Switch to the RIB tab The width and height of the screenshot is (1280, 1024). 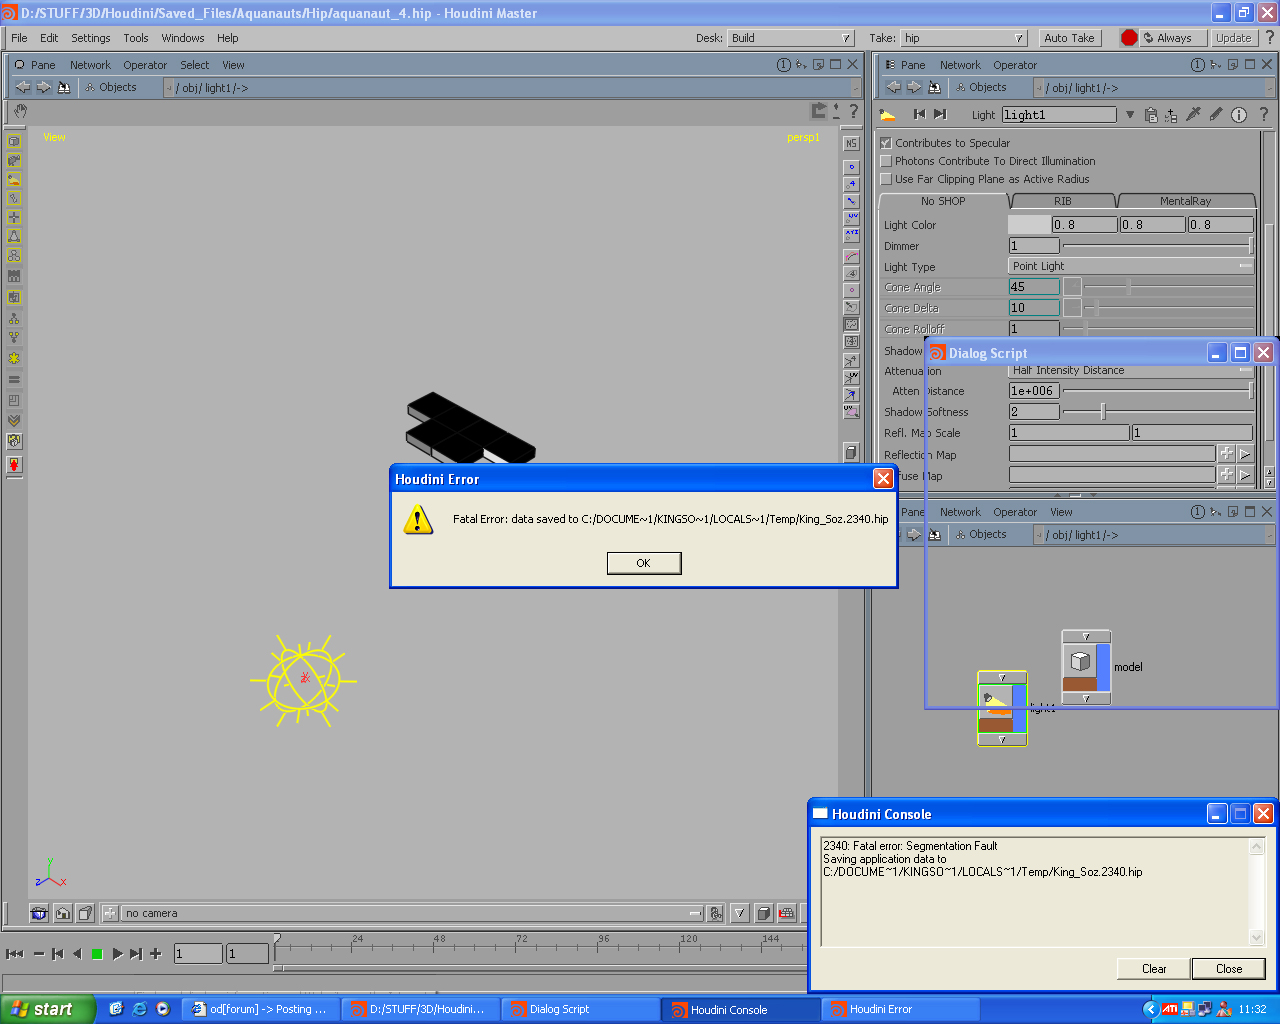click(x=1063, y=201)
